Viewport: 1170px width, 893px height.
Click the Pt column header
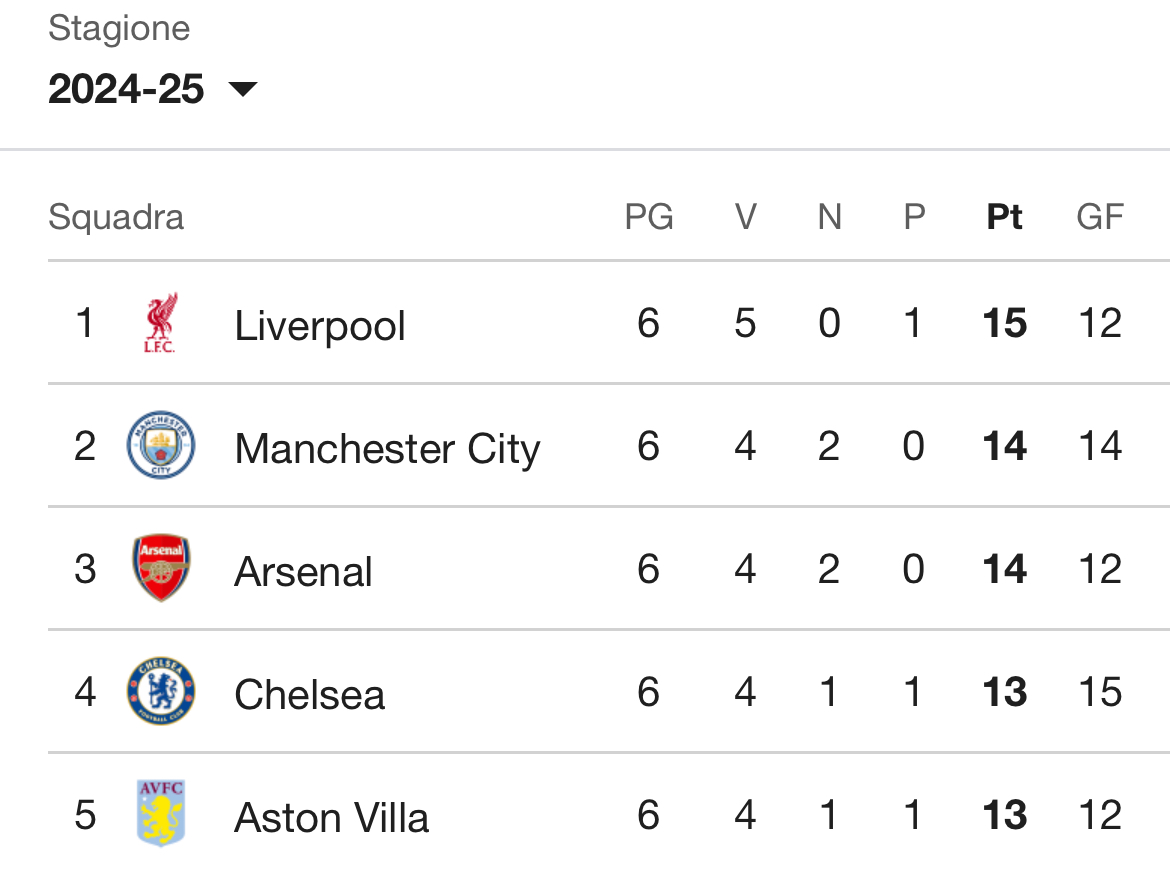click(x=1004, y=217)
